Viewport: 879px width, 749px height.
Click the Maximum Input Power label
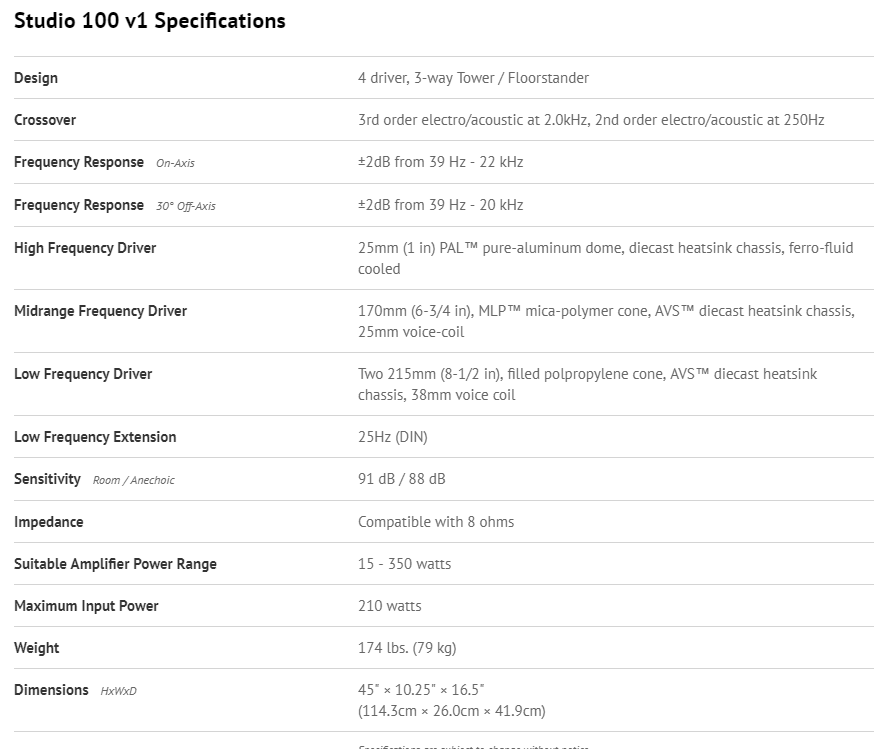[86, 606]
